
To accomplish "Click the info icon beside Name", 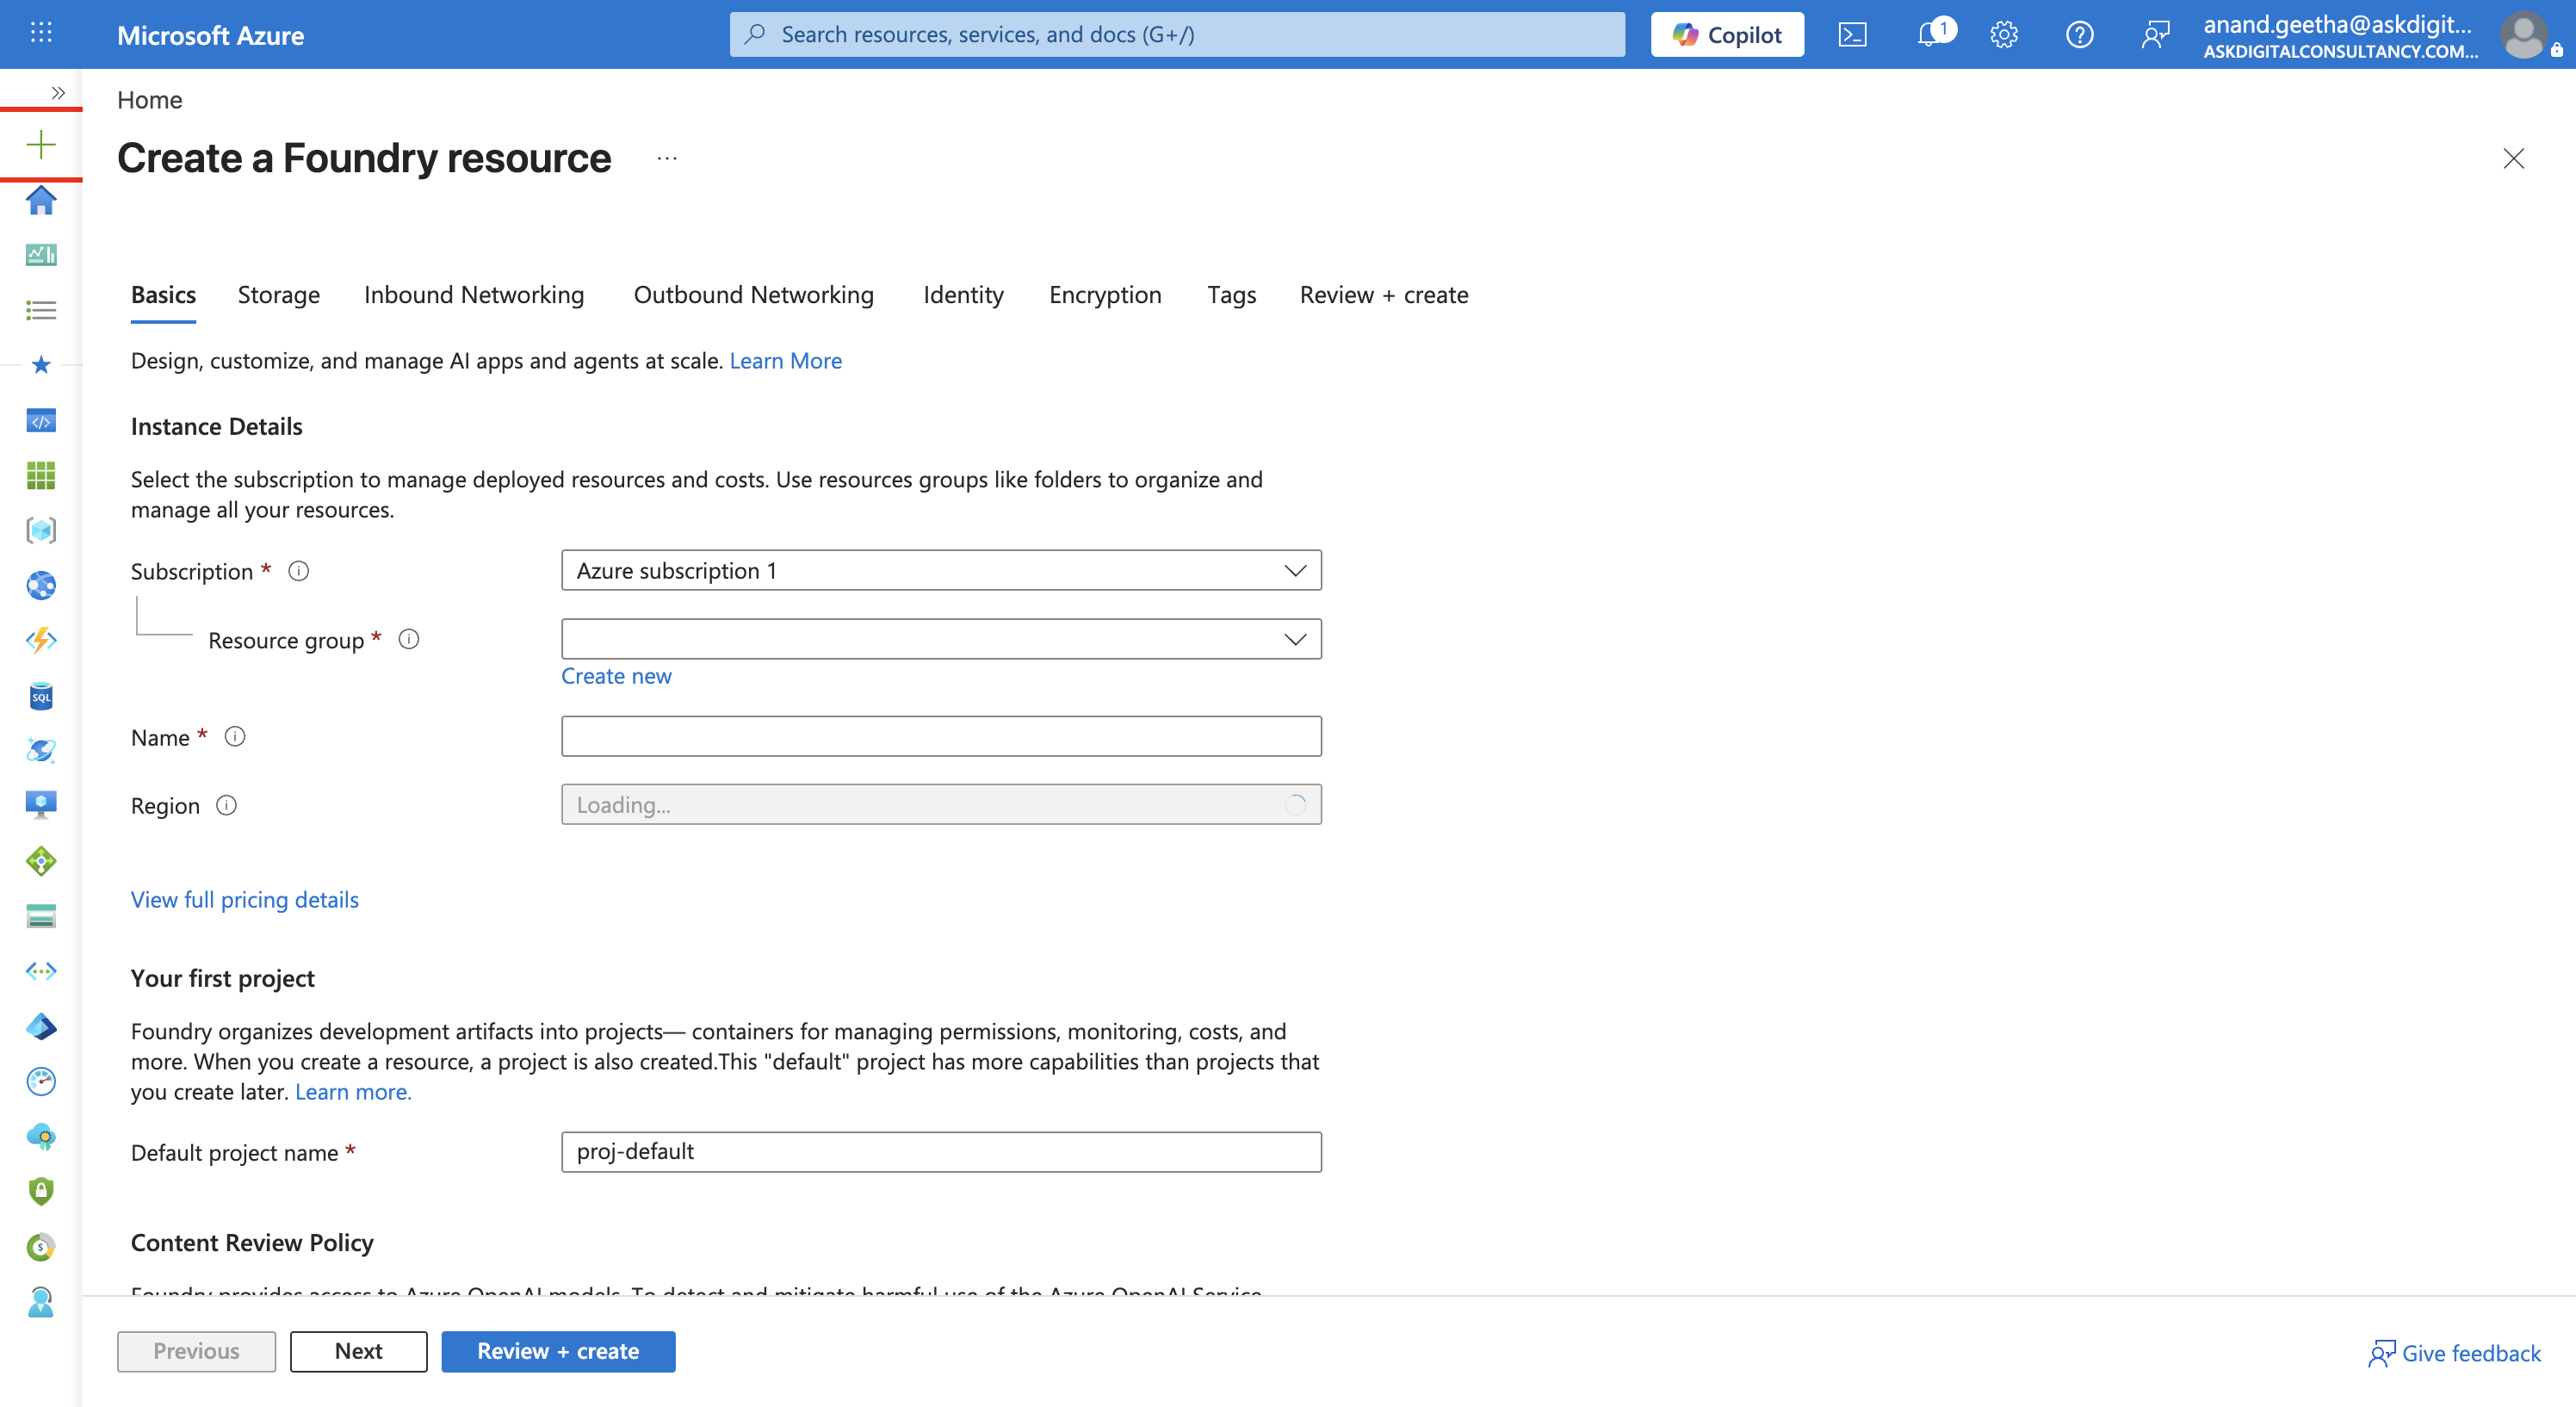I will click(235, 737).
